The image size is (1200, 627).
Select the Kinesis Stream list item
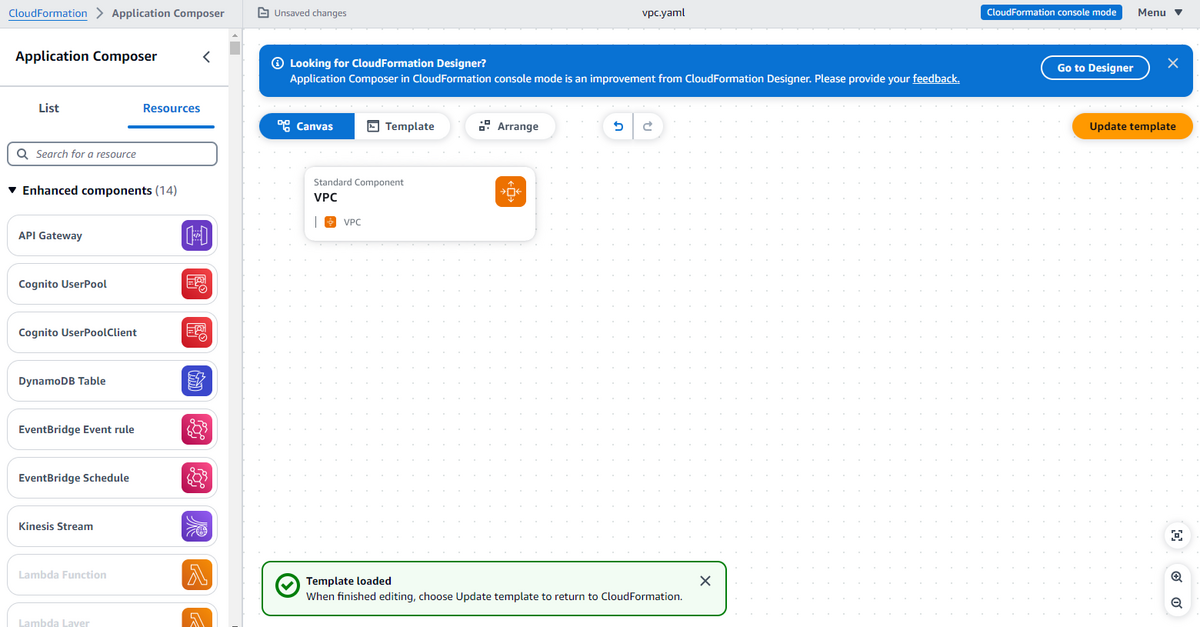112,526
